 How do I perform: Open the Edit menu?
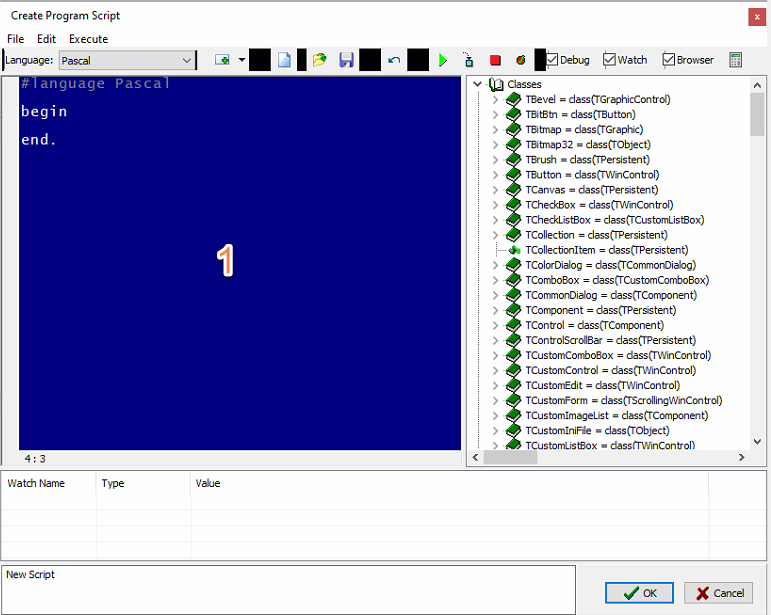click(x=46, y=39)
